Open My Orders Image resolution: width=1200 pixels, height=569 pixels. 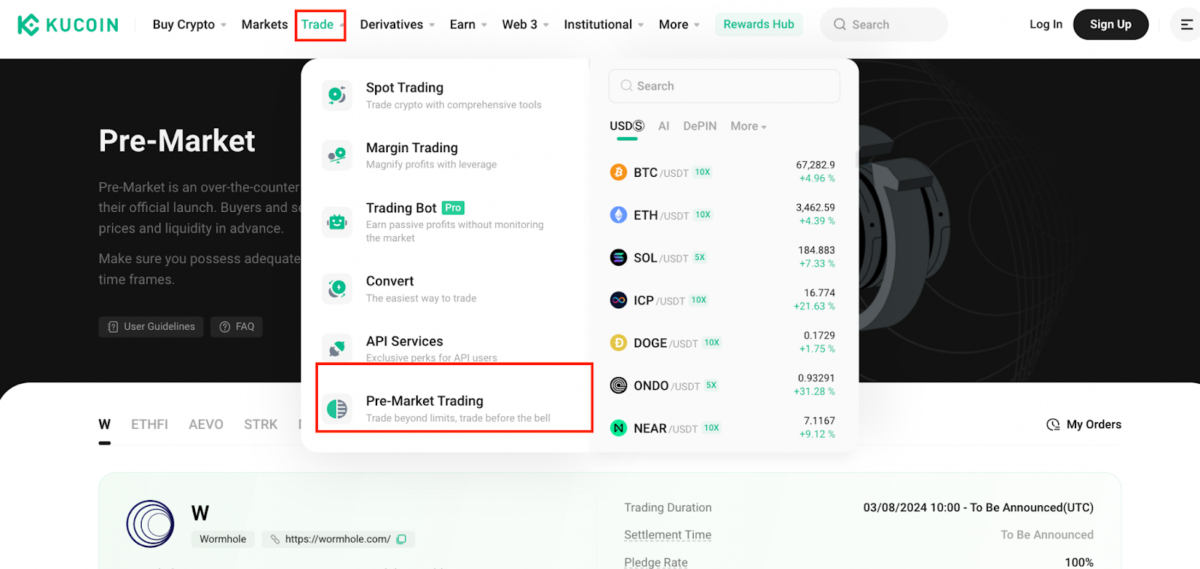point(1084,425)
